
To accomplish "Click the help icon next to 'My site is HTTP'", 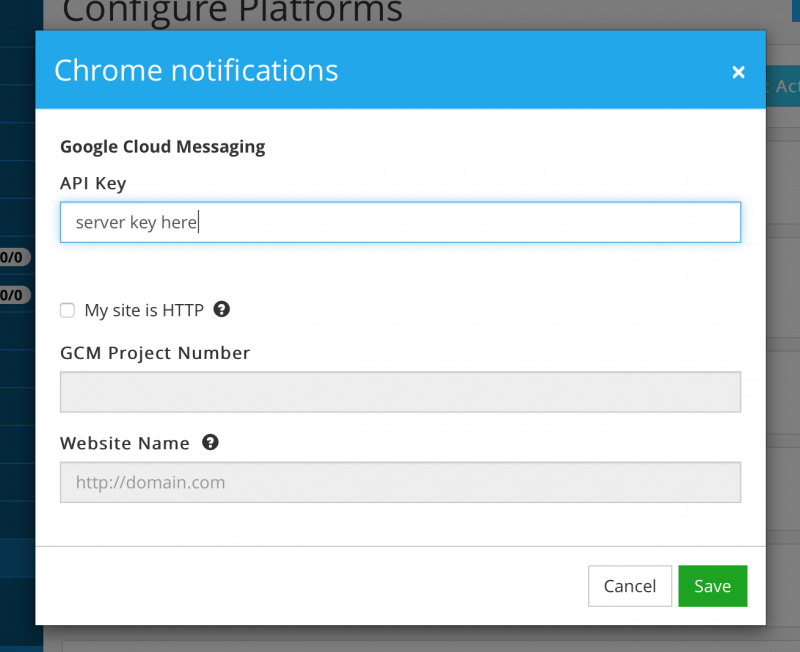I will tap(221, 310).
